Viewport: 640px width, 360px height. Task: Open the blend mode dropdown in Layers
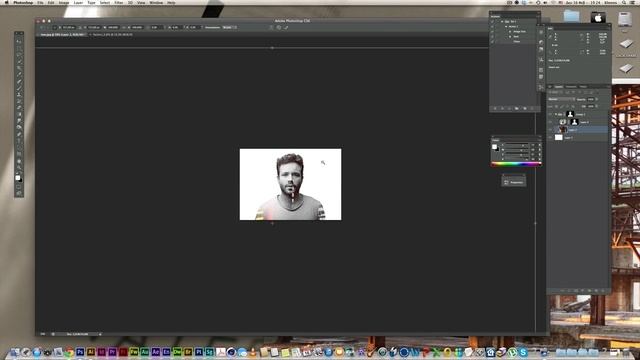point(561,99)
